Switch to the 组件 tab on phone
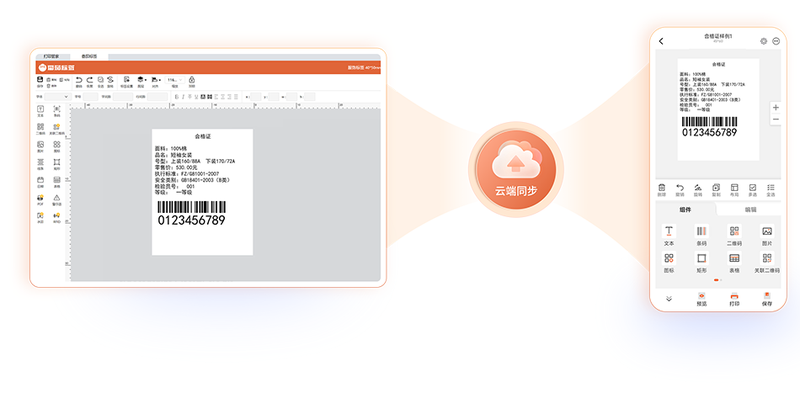 coord(685,209)
